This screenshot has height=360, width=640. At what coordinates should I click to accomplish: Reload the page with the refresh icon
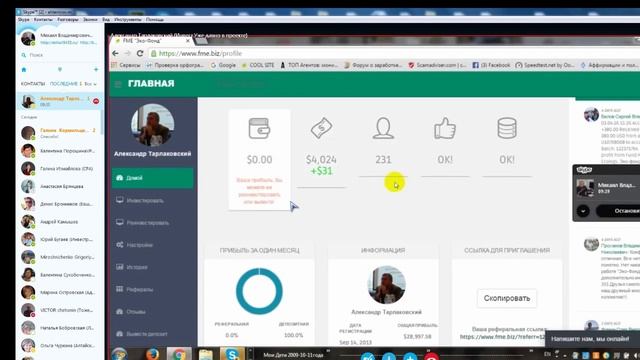click(x=140, y=53)
